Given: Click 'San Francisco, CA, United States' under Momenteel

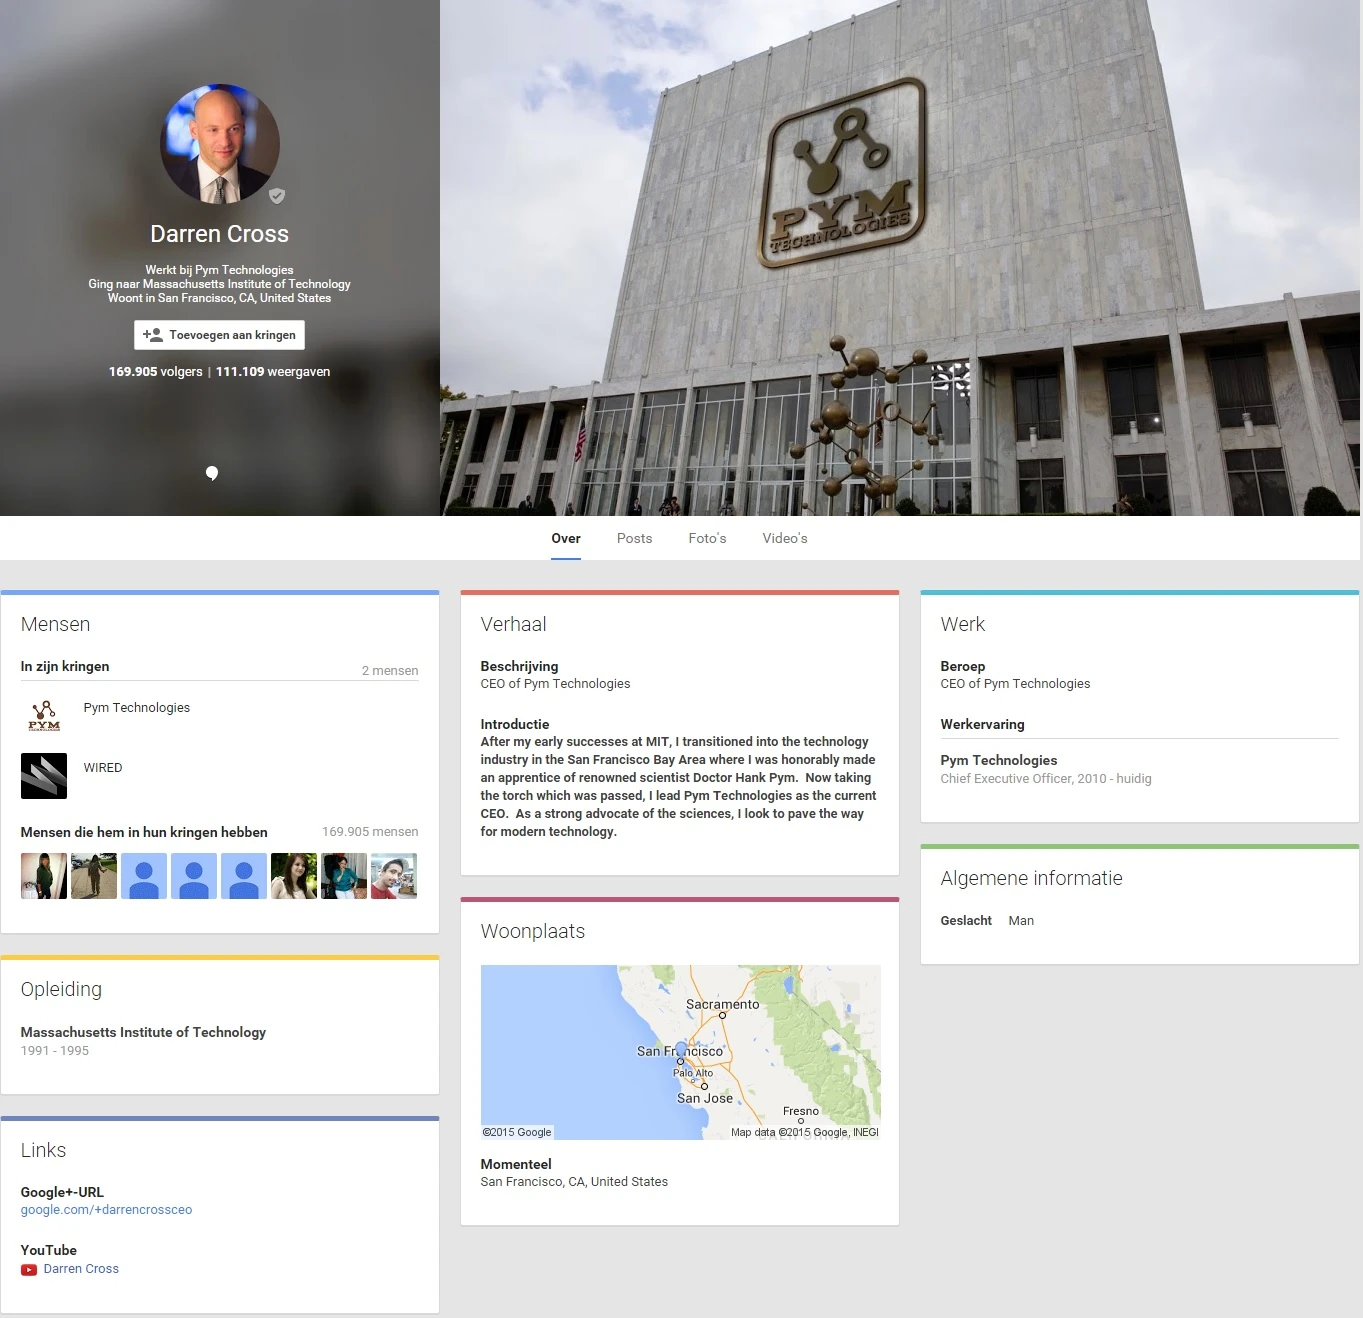Looking at the screenshot, I should 575,1182.
